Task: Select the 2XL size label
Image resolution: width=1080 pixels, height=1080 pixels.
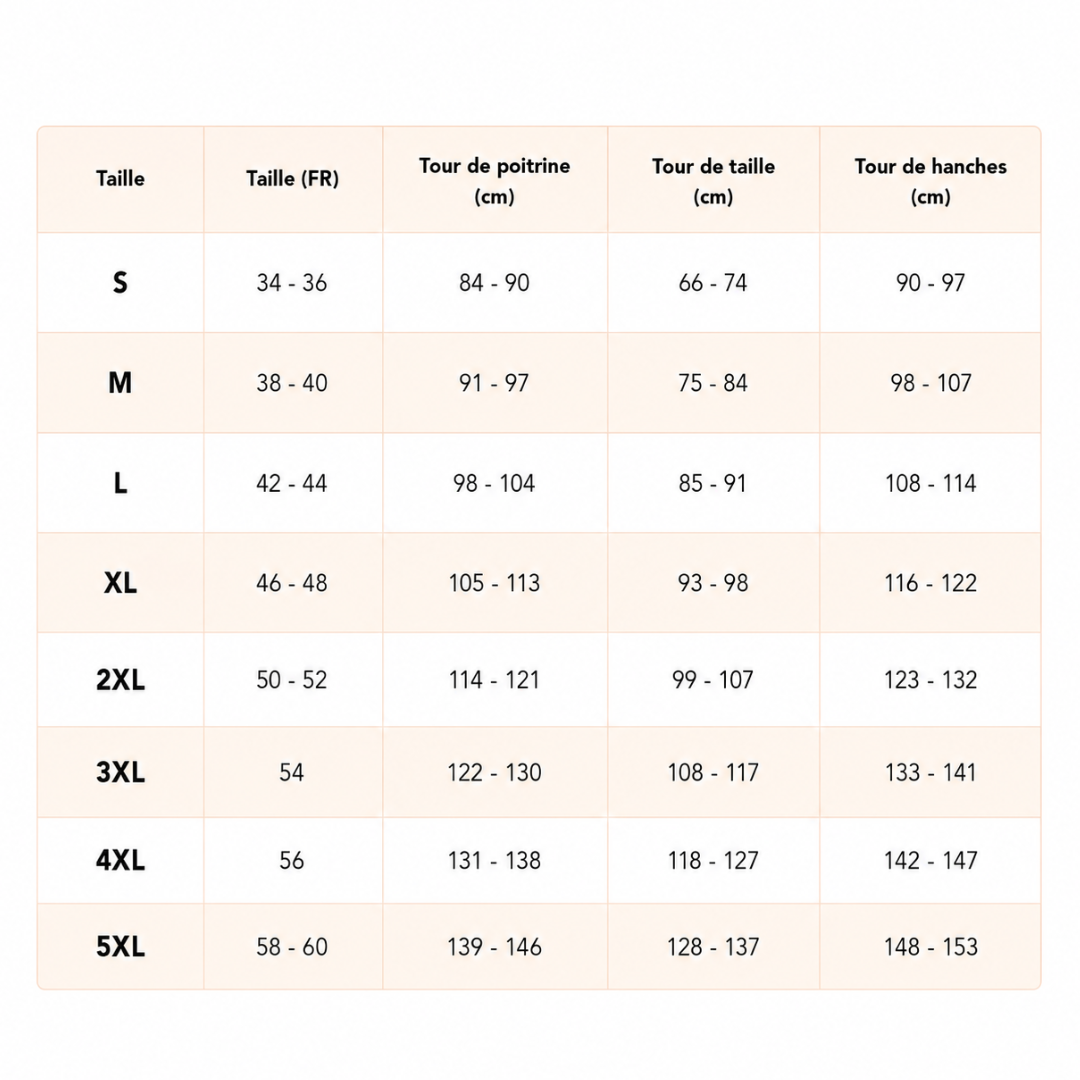Action: 121,680
